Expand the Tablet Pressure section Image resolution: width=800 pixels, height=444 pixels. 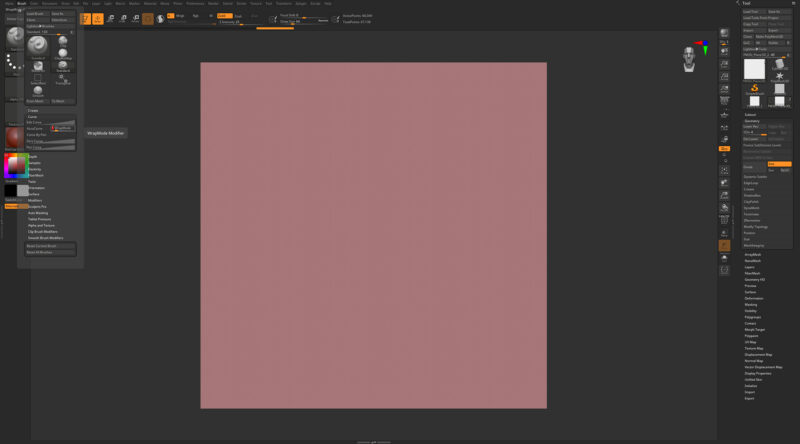[x=39, y=219]
